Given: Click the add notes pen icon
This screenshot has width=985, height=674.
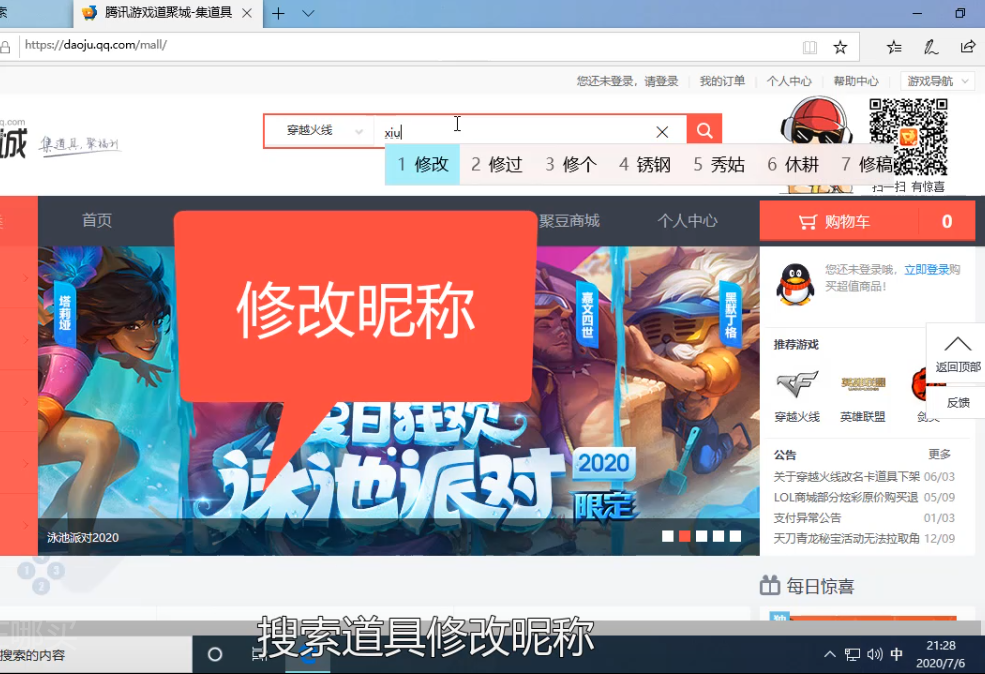Looking at the screenshot, I should [x=930, y=46].
